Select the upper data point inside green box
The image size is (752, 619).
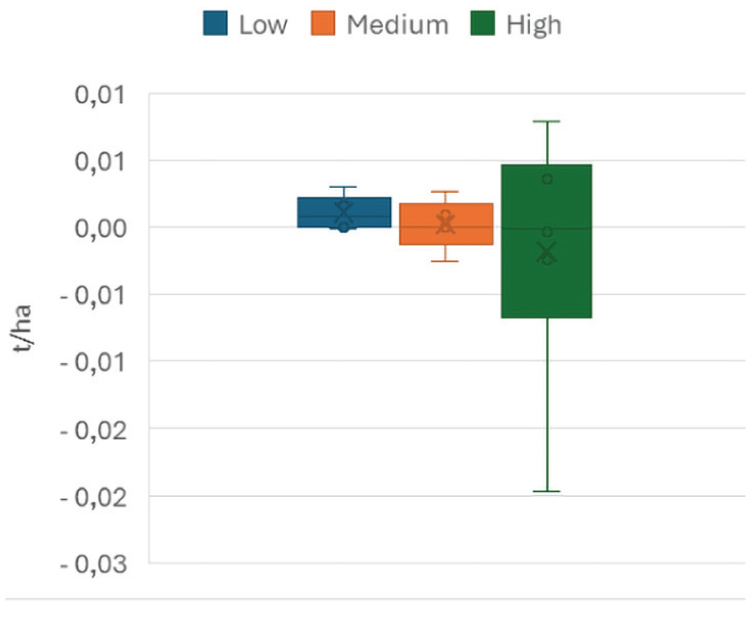(547, 179)
